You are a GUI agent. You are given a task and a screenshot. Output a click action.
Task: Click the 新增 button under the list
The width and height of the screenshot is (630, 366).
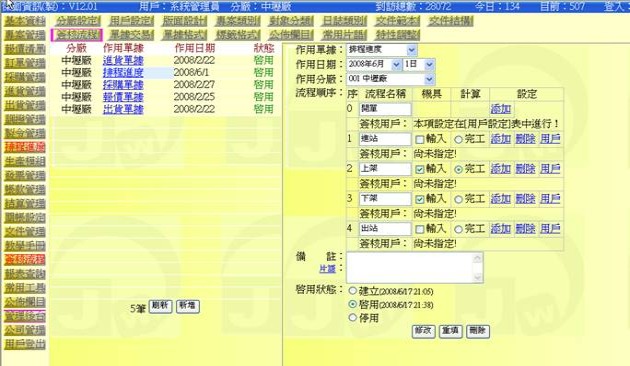[x=188, y=306]
